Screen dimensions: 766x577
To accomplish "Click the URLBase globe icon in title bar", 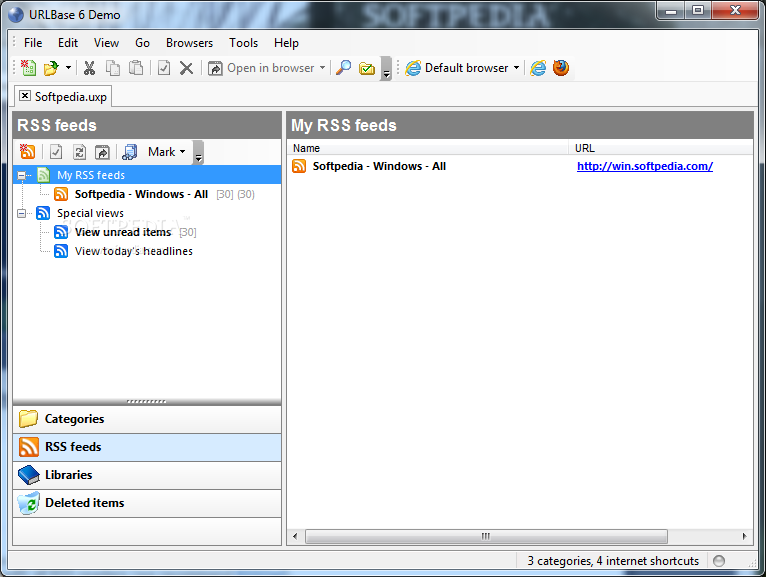I will click(16, 15).
